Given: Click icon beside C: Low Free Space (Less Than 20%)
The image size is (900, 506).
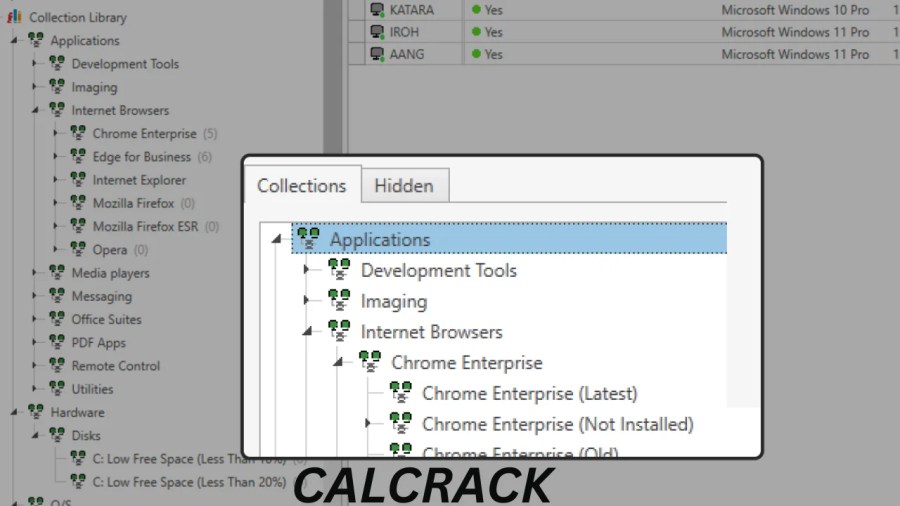Looking at the screenshot, I should pos(78,481).
